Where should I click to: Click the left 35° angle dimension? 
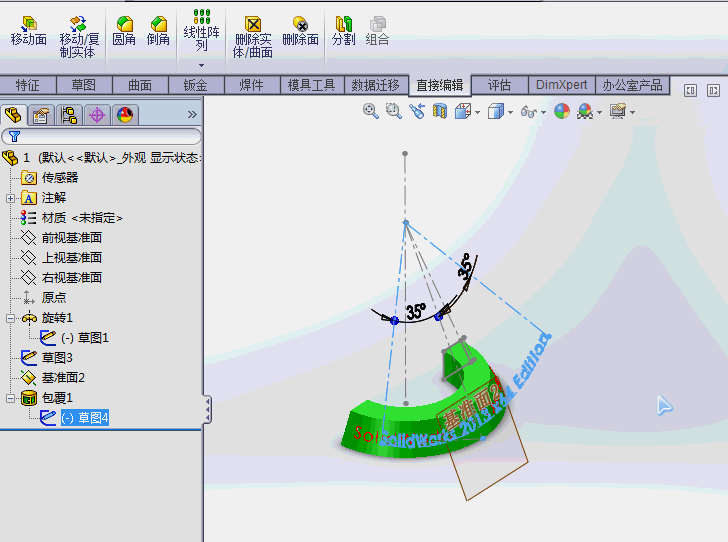coord(416,312)
